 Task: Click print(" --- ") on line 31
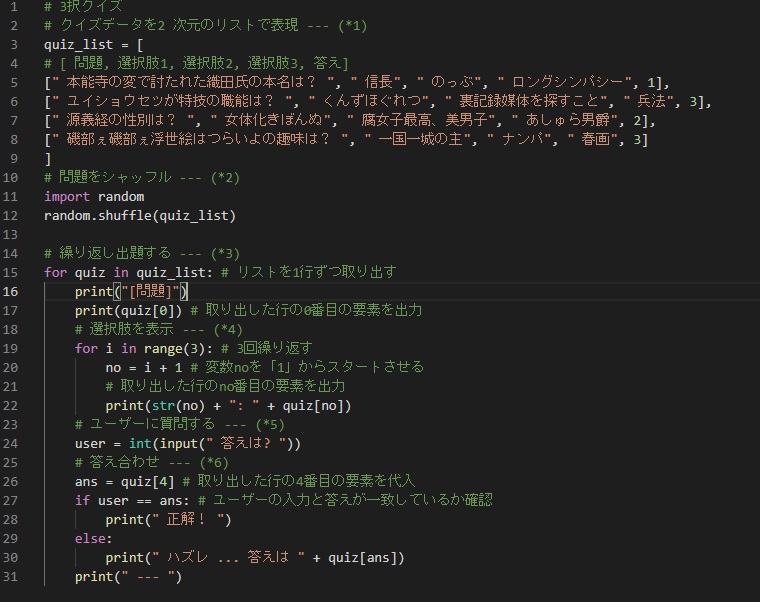128,576
